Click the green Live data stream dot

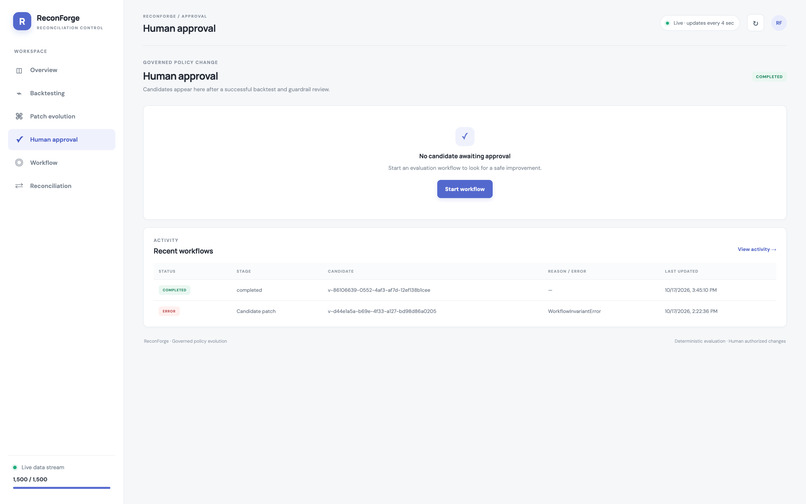tap(15, 467)
